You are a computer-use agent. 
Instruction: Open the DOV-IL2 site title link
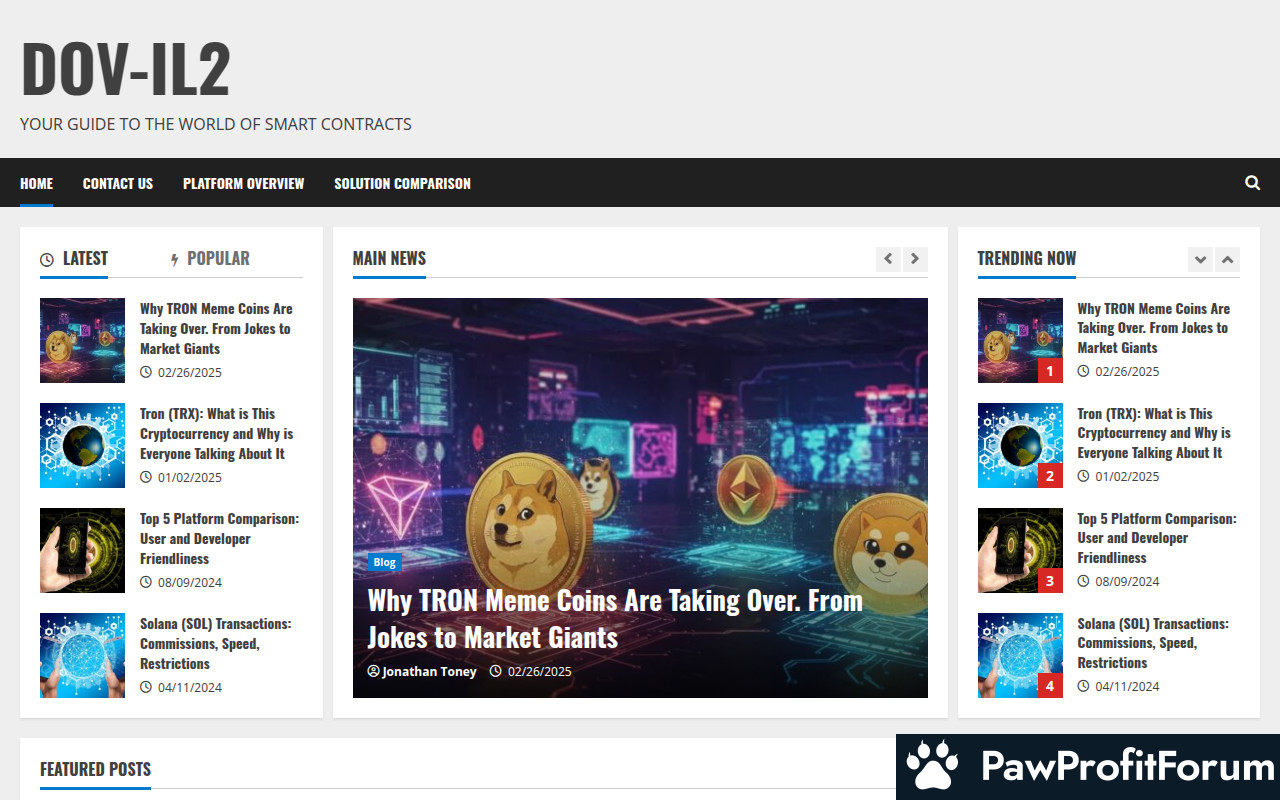(126, 70)
